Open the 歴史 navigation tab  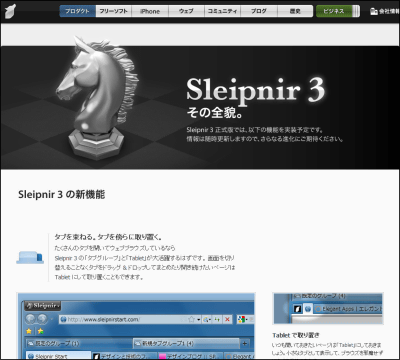pos(295,11)
